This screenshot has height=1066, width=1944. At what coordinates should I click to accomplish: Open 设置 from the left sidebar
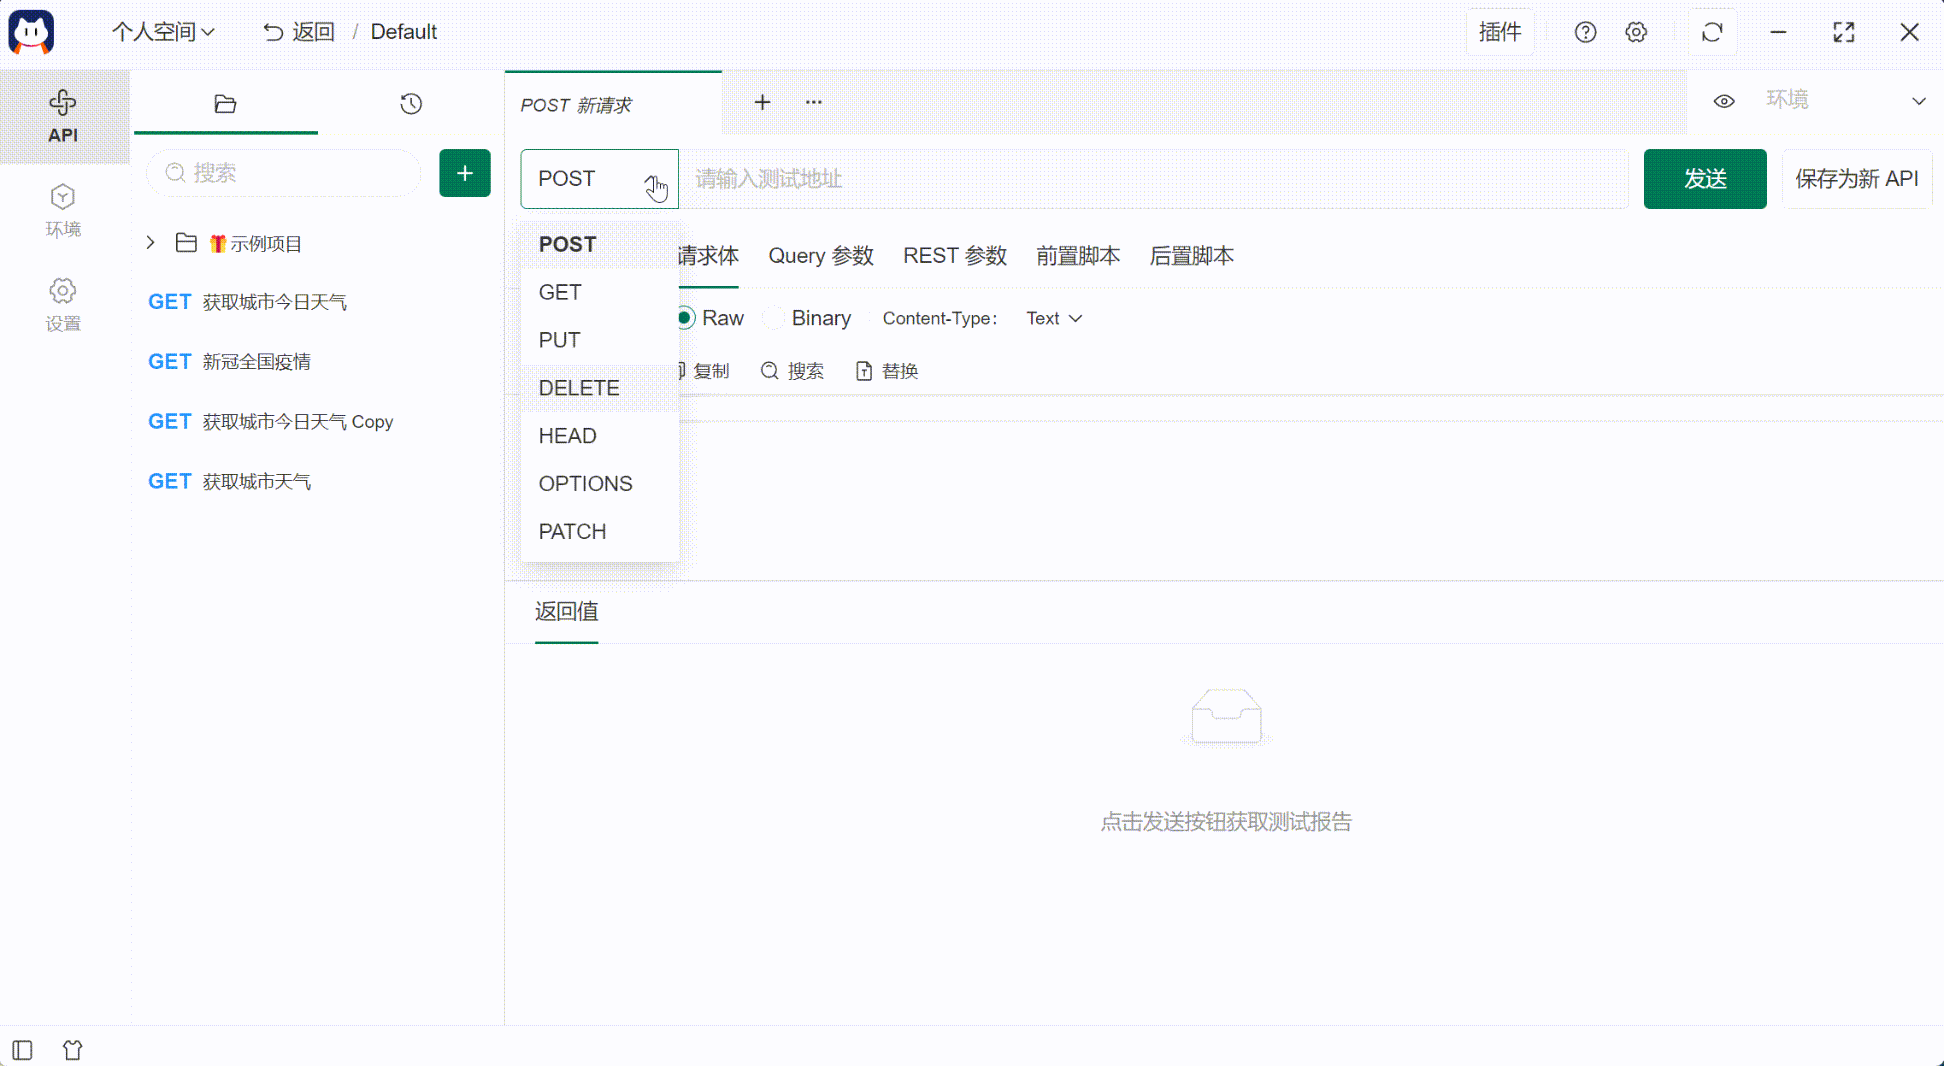coord(63,303)
